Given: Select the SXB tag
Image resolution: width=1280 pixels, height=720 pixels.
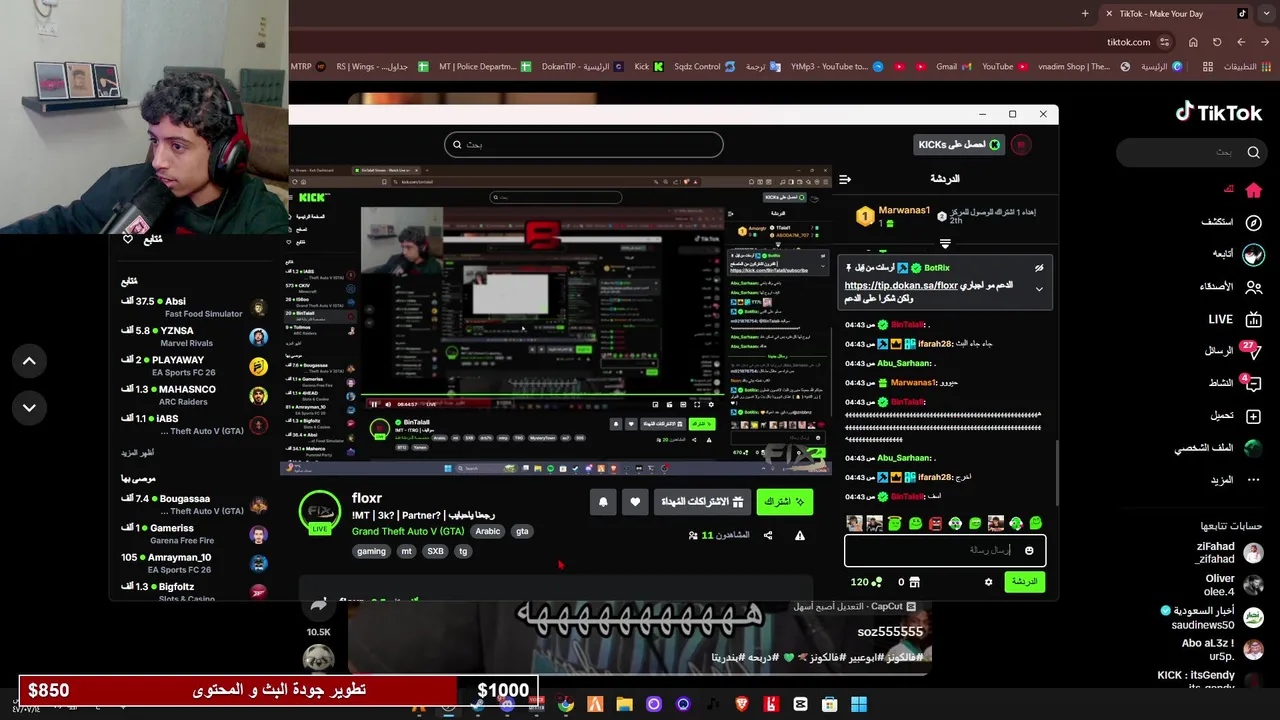Looking at the screenshot, I should [x=435, y=551].
